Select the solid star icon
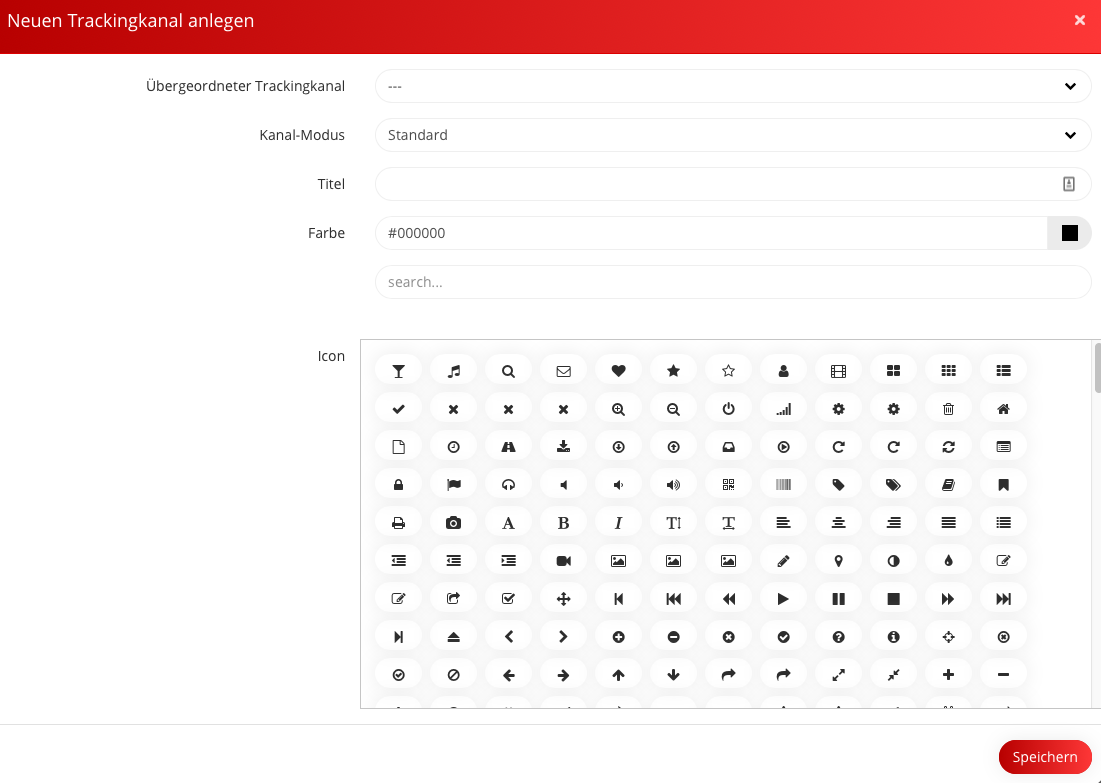1101x783 pixels. (673, 371)
